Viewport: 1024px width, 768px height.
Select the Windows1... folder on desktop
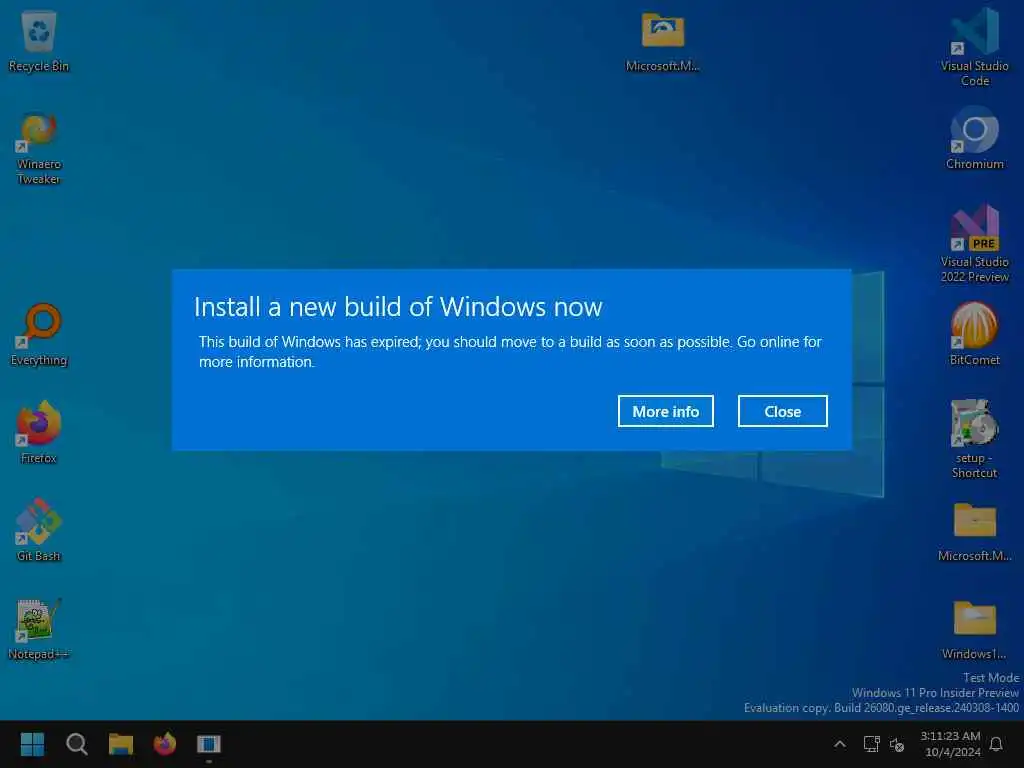point(974,628)
